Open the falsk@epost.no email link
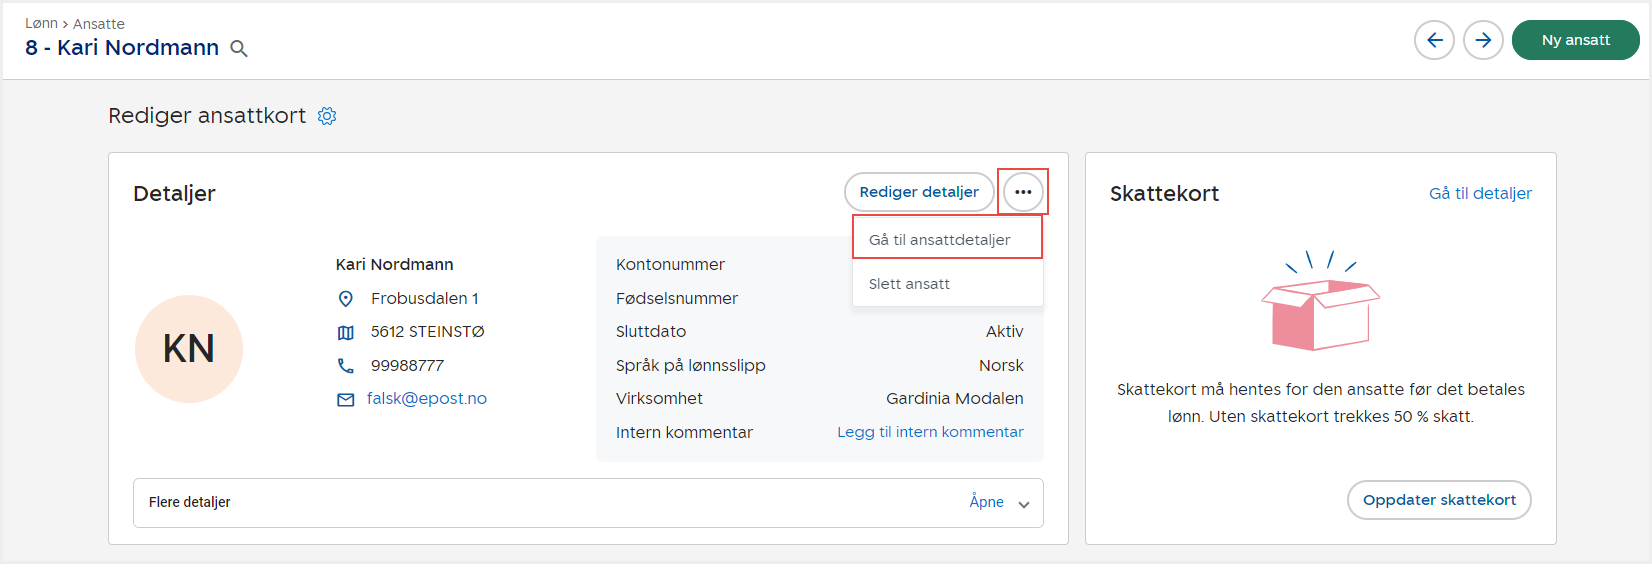1652x564 pixels. (x=427, y=398)
